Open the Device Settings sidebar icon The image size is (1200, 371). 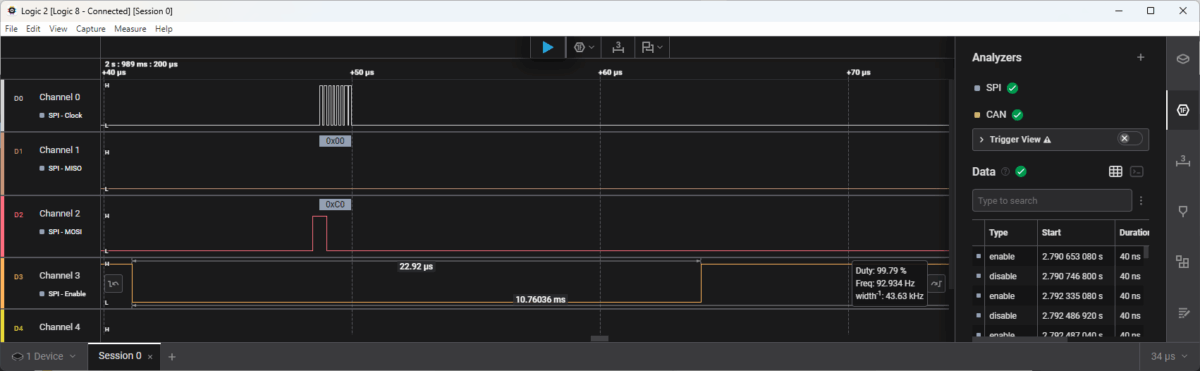pyautogui.click(x=1183, y=58)
